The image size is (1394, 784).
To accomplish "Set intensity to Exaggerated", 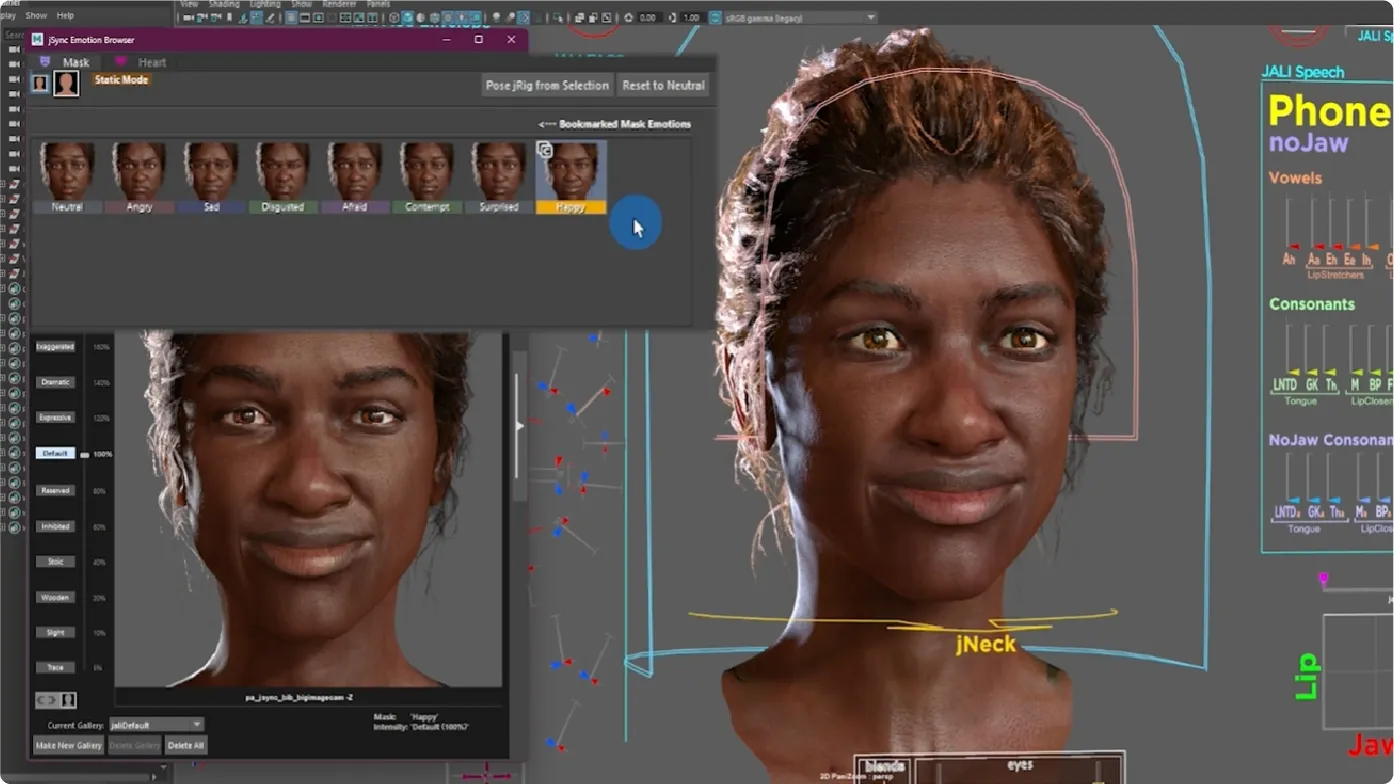I will (55, 347).
